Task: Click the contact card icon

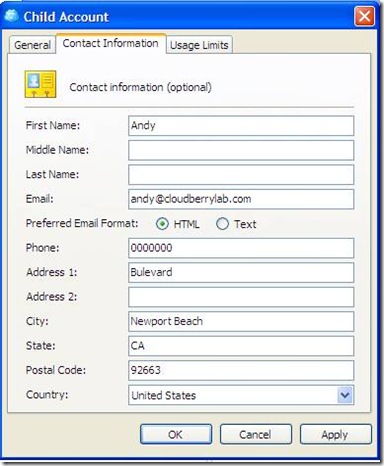Action: 40,84
